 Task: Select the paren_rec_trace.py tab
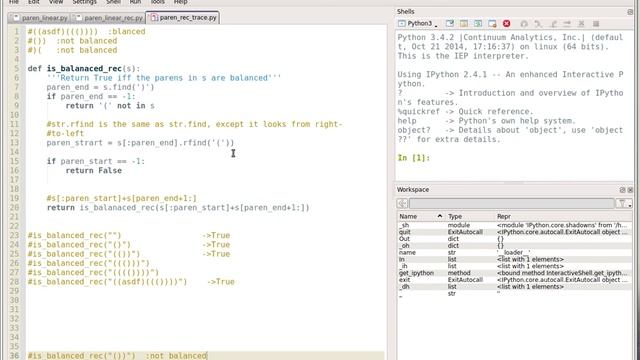point(183,18)
